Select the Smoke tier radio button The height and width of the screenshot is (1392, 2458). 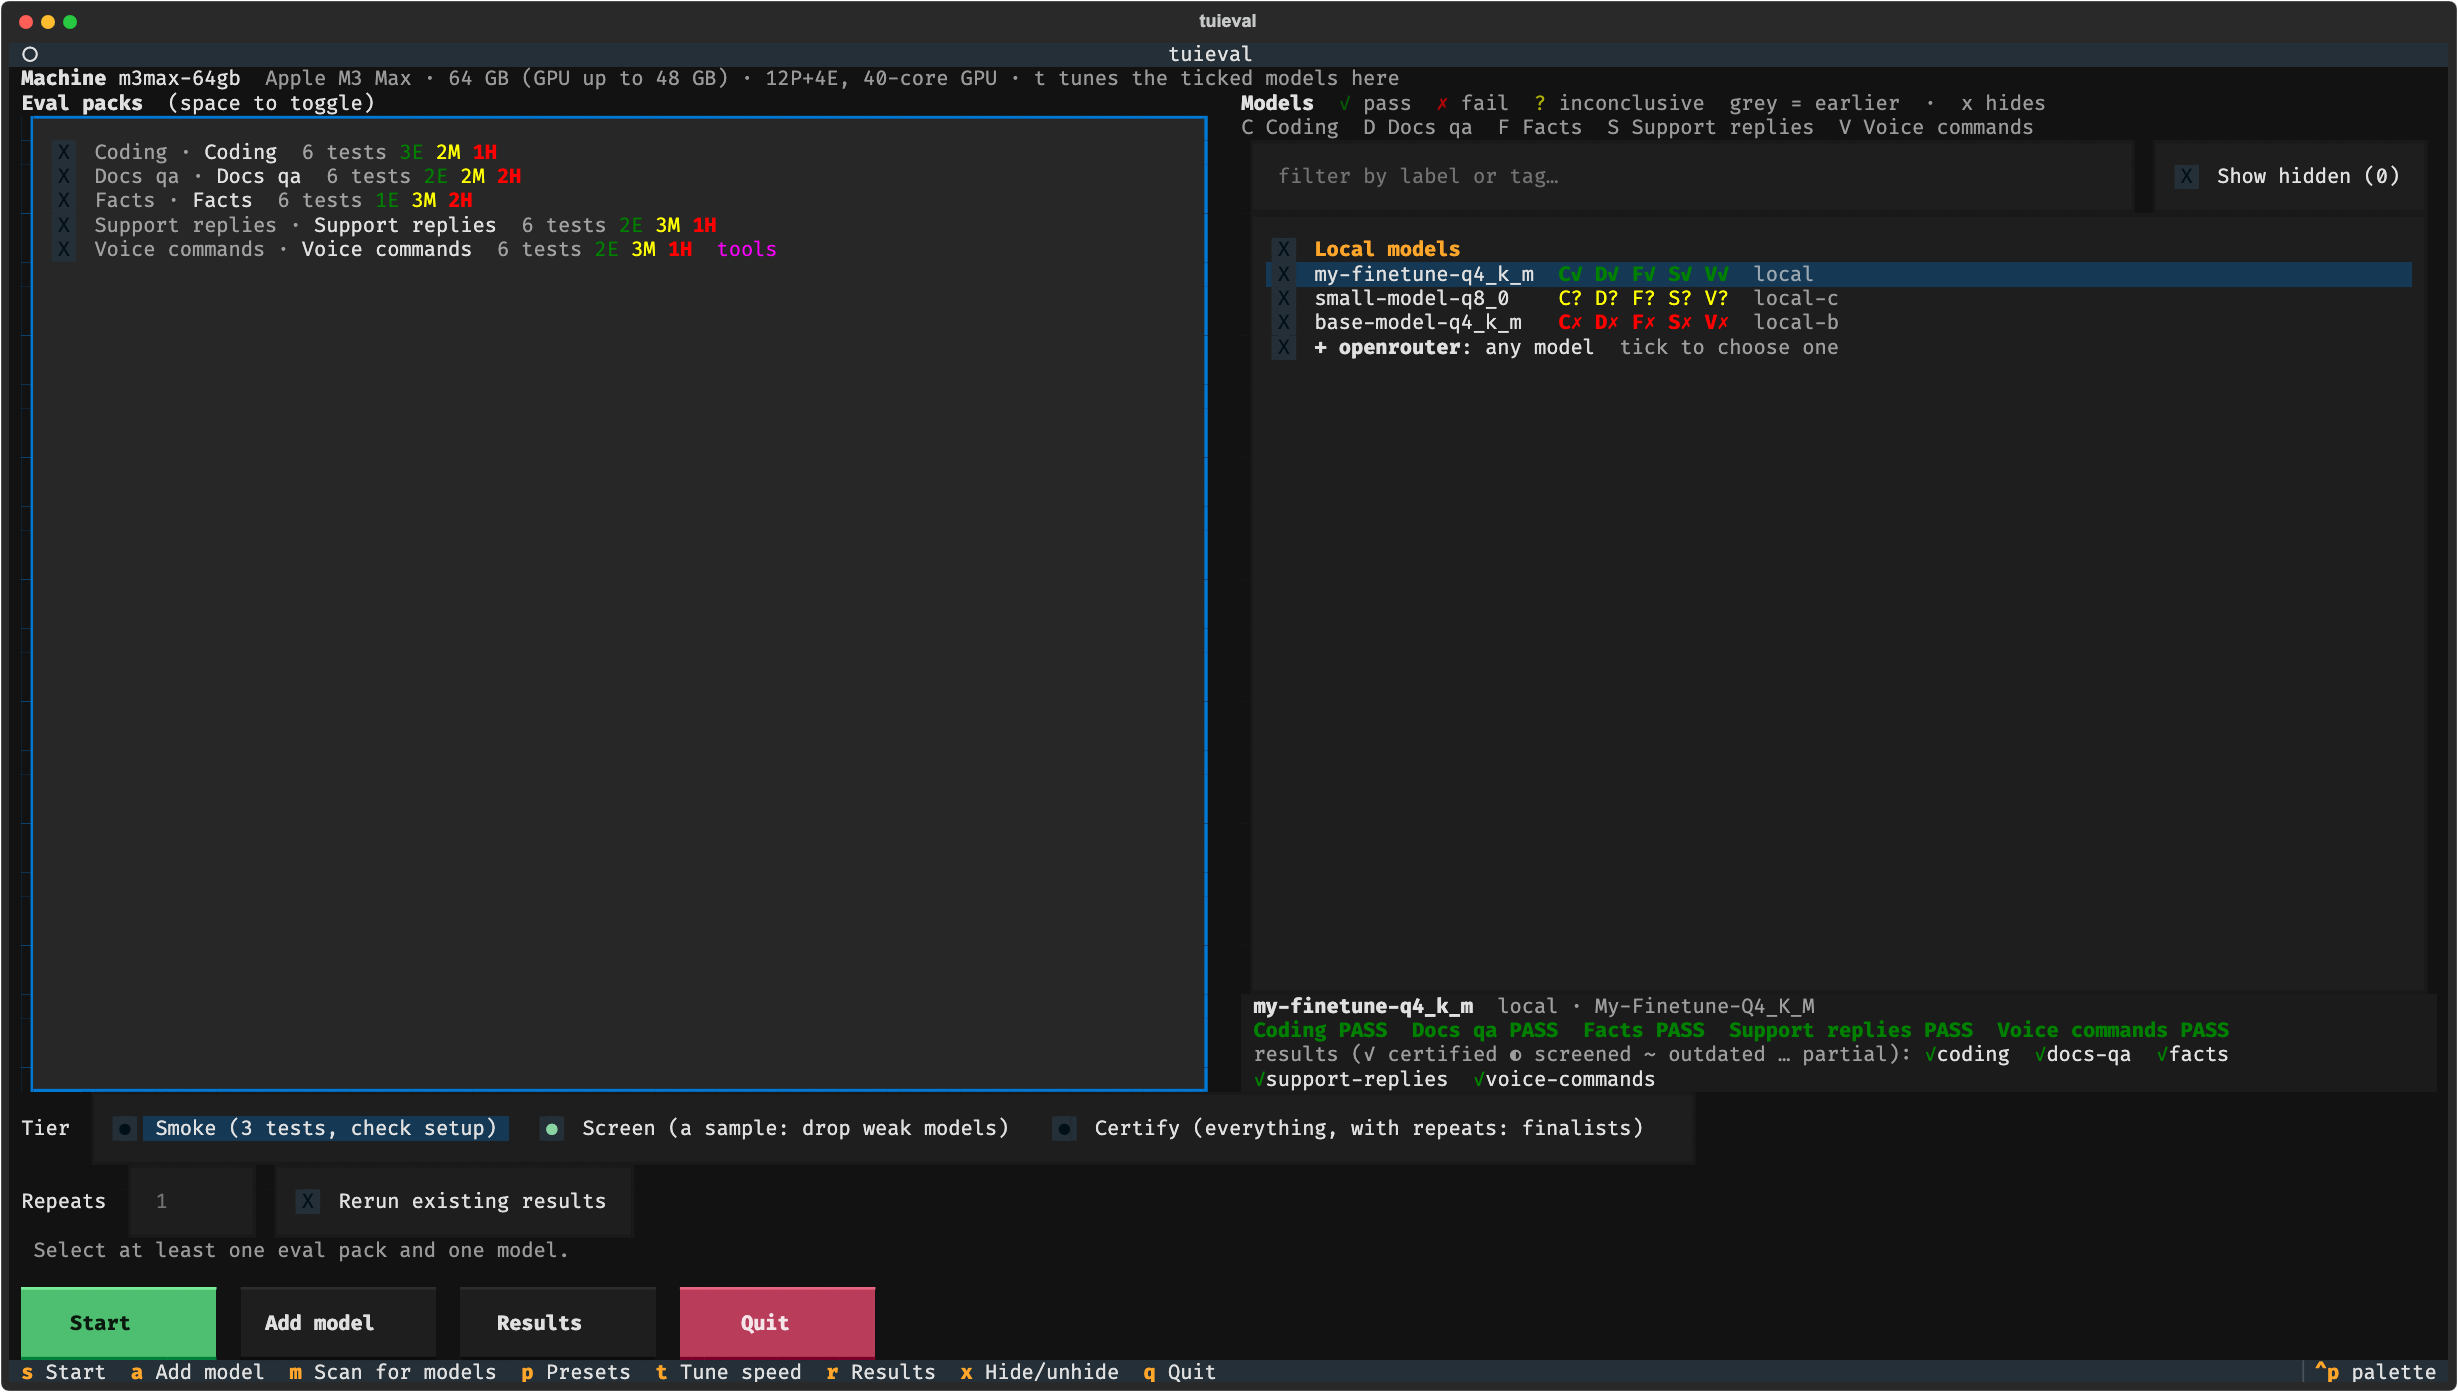(125, 1128)
